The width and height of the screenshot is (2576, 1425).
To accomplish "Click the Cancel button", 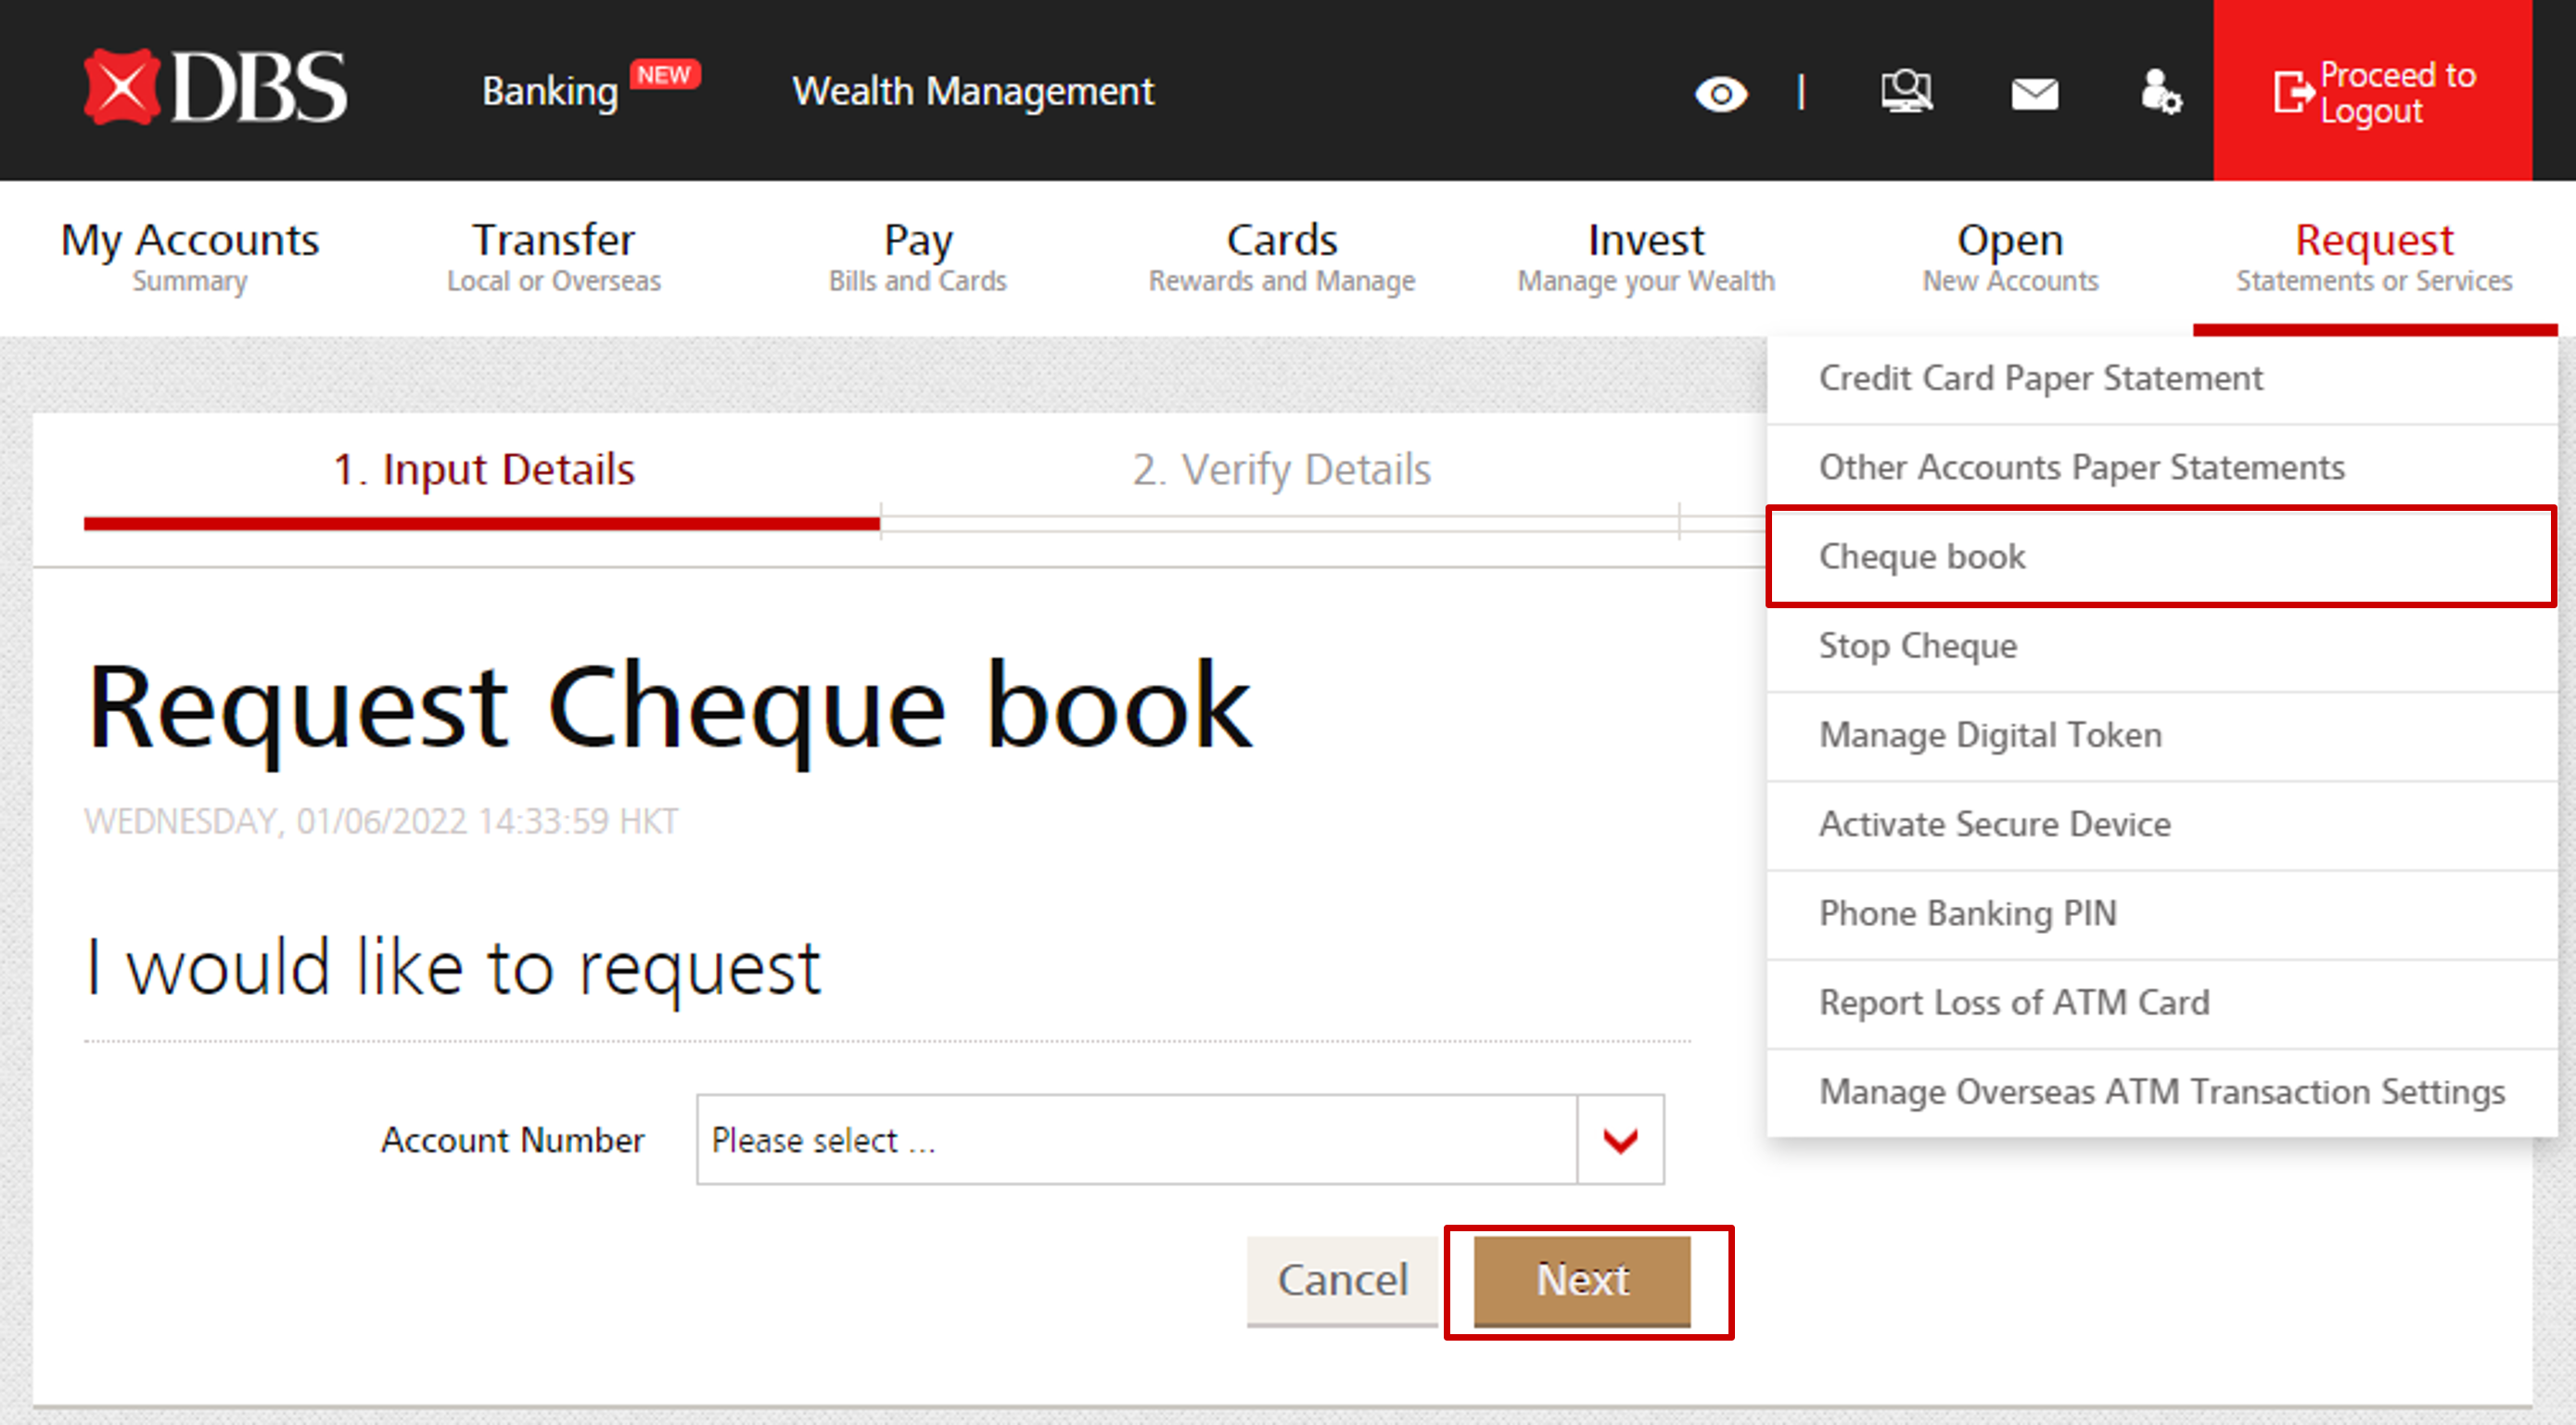I will (1342, 1280).
